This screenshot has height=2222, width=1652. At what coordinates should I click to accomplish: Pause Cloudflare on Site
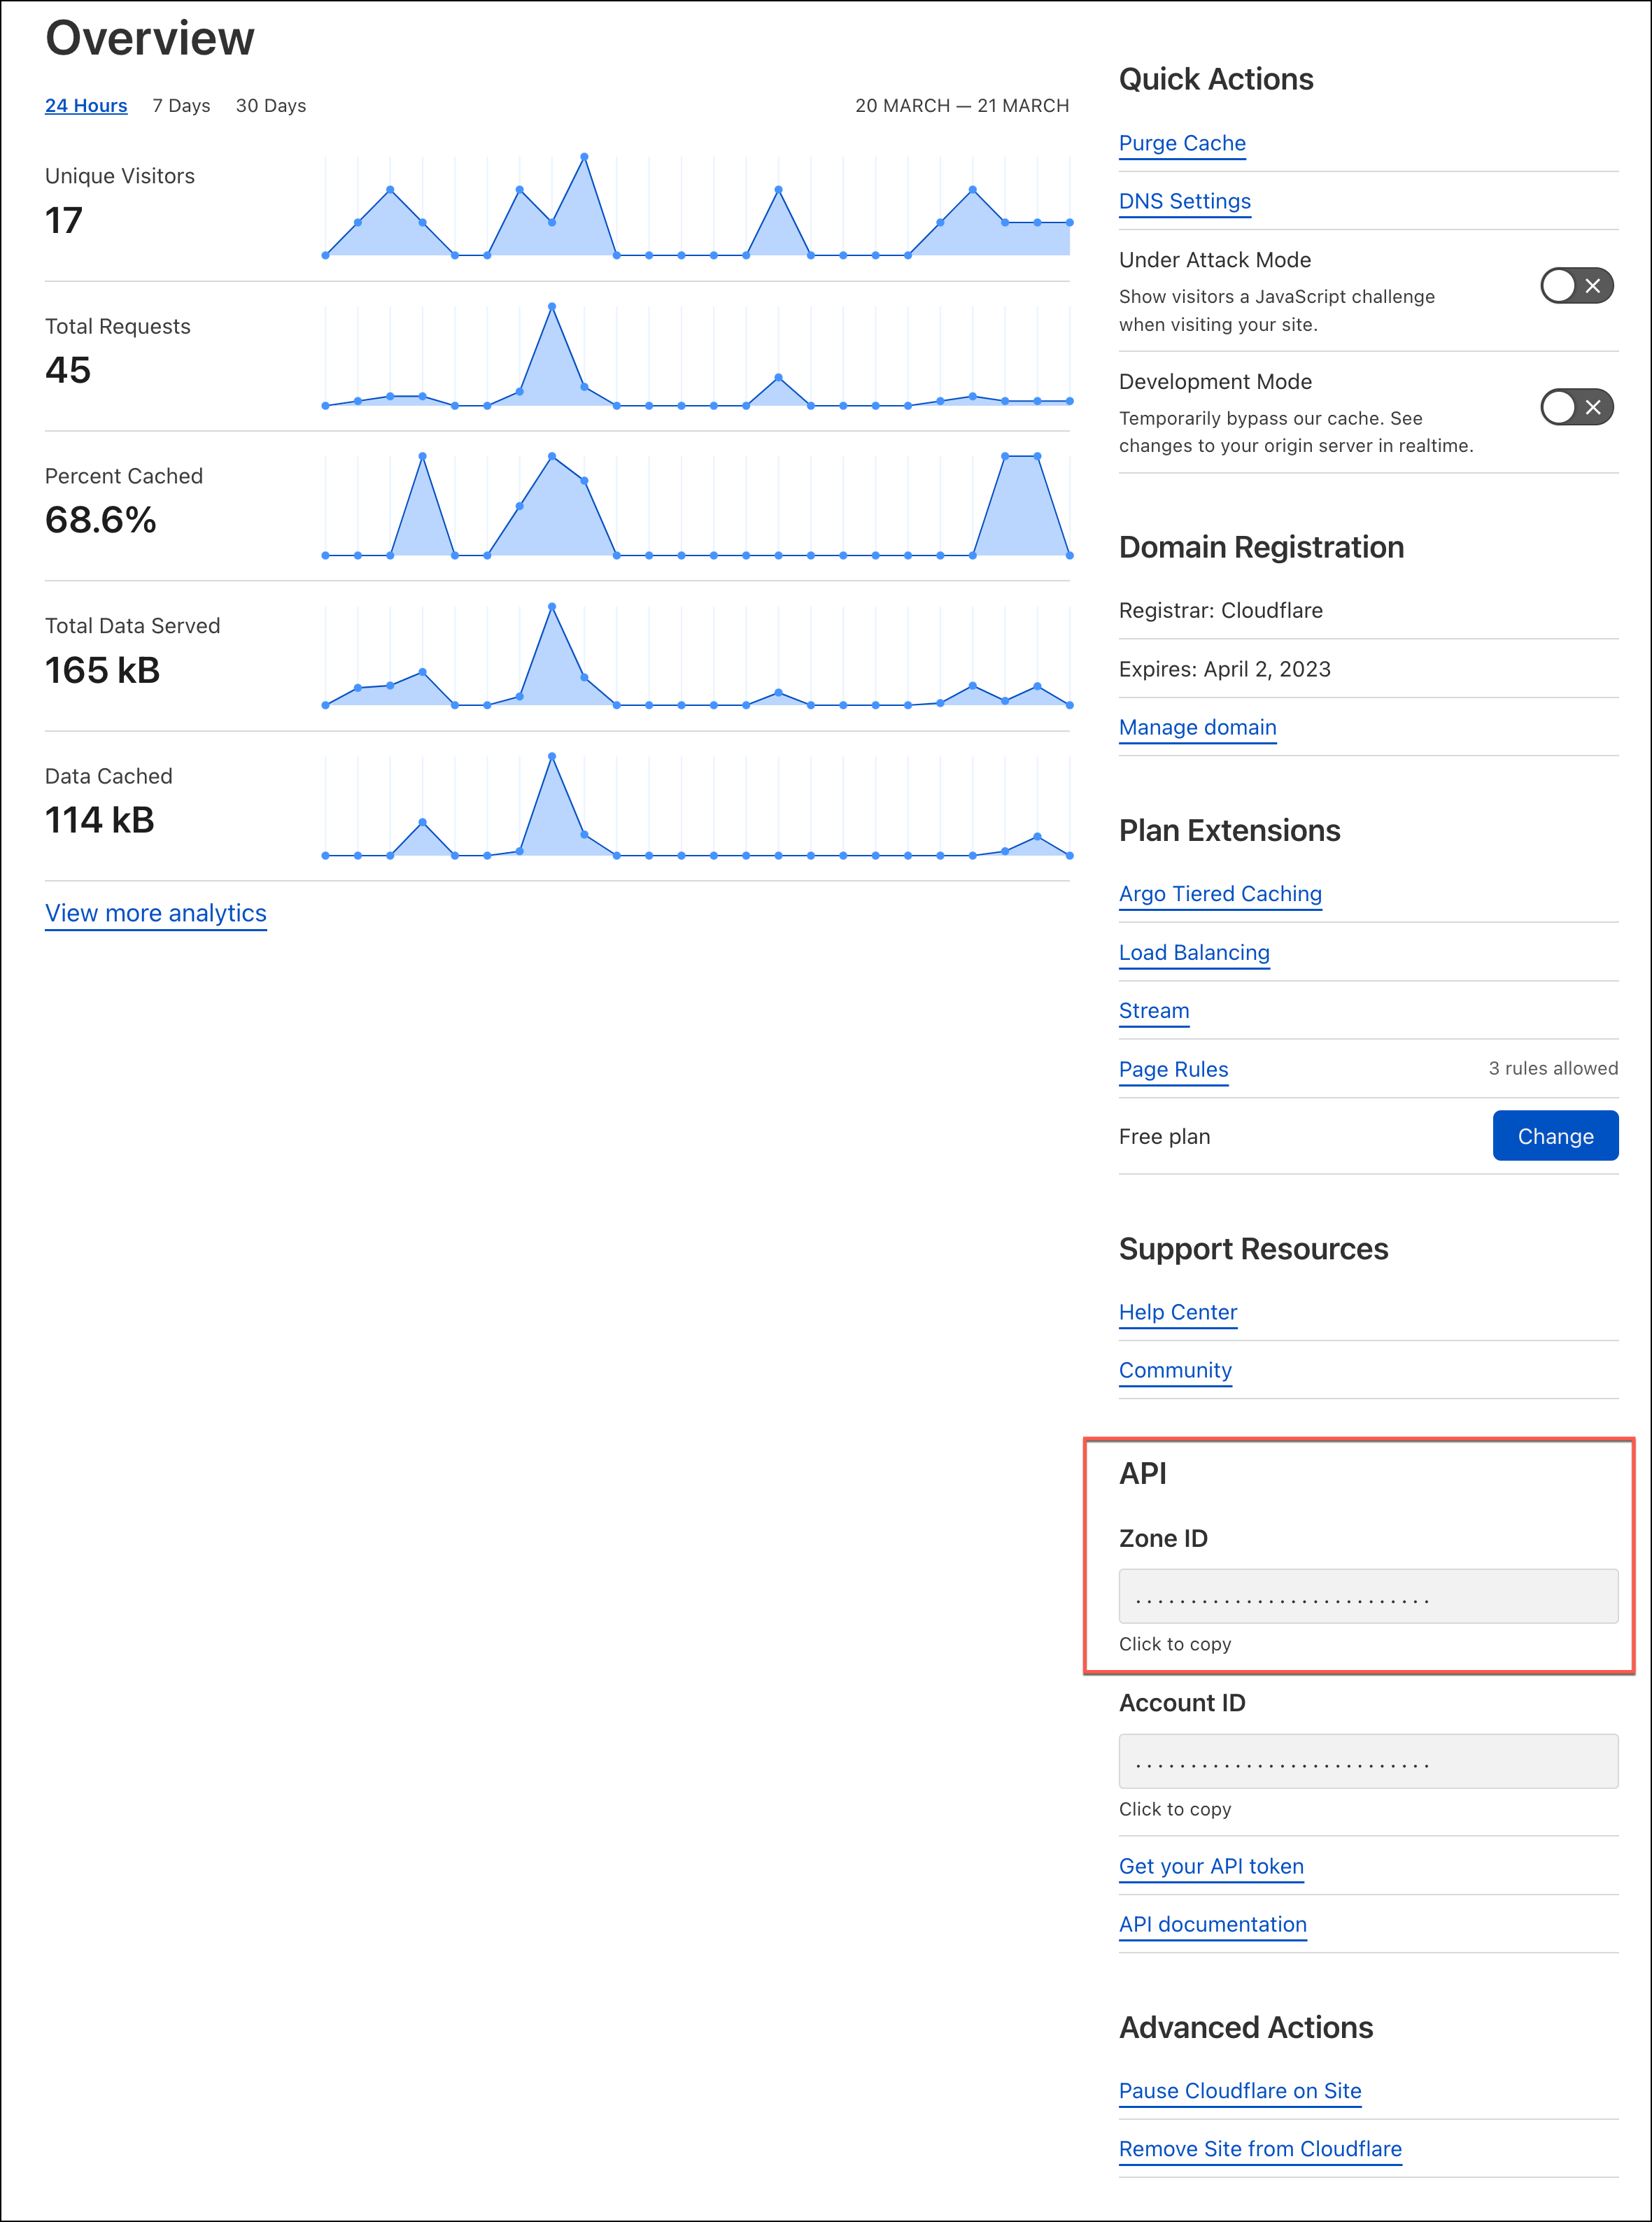point(1240,2090)
